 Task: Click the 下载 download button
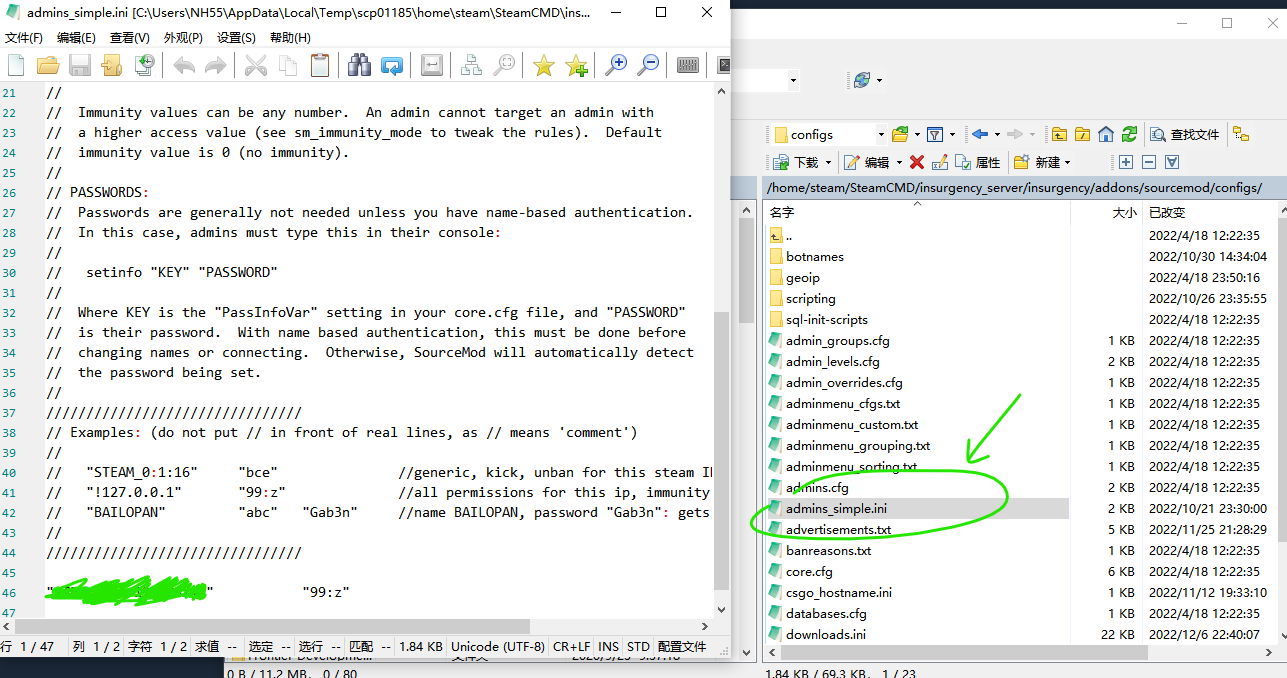(796, 162)
